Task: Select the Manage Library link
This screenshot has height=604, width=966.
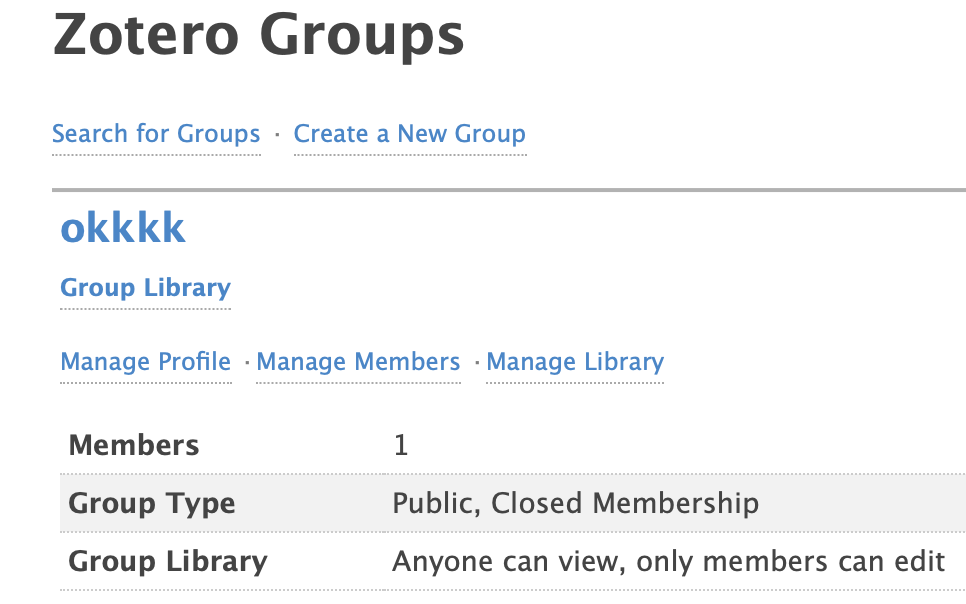Action: point(575,362)
